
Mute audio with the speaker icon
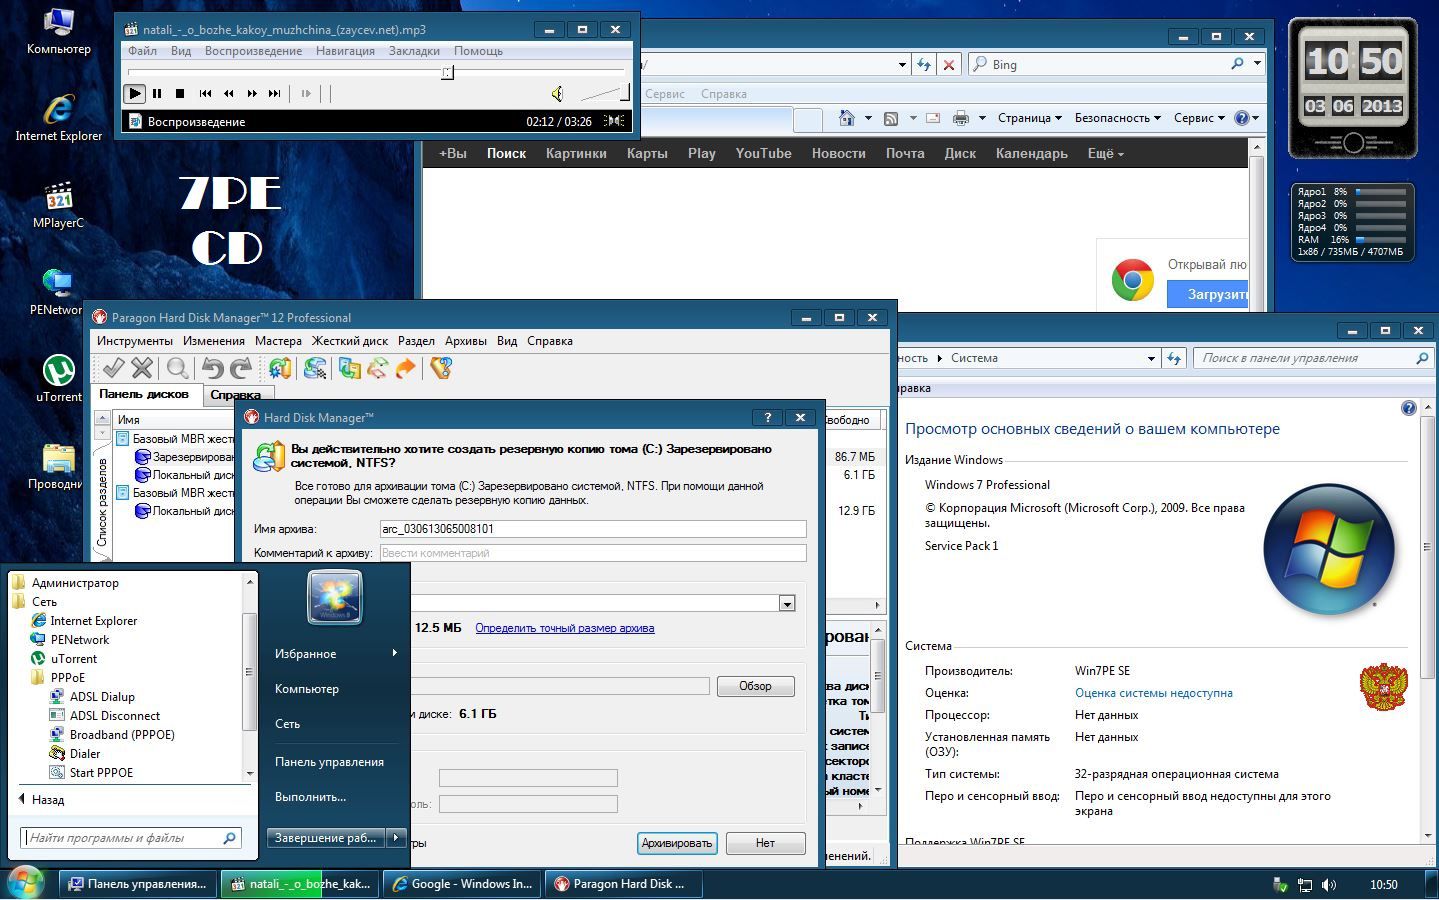(557, 94)
